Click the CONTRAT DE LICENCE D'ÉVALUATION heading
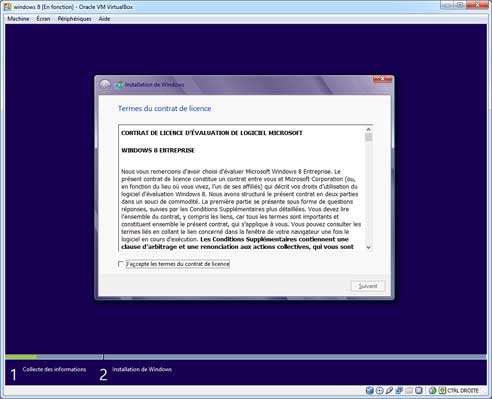 pos(212,133)
